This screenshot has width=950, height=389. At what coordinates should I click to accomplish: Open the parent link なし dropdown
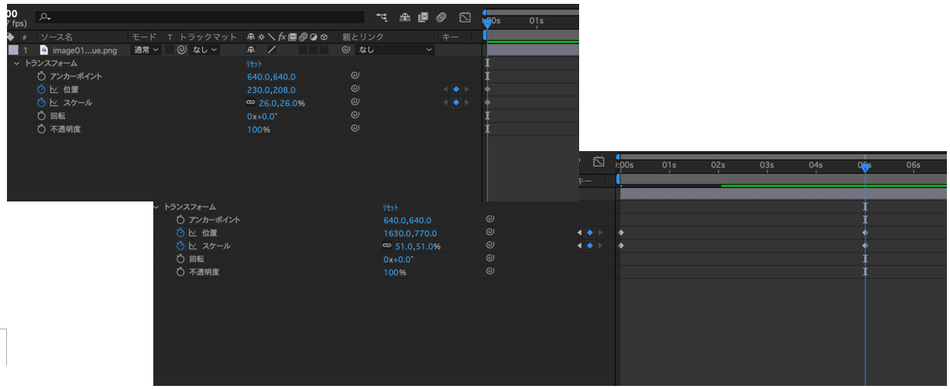click(x=396, y=50)
